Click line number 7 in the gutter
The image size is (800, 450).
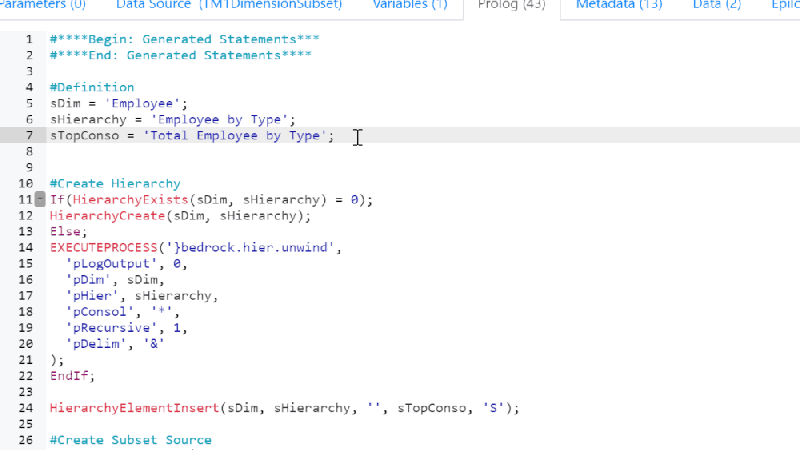pos(29,136)
